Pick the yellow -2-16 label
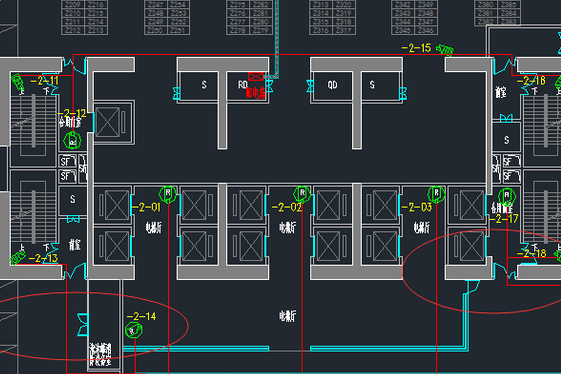Viewport: 561px width, 374px height. pos(531,81)
